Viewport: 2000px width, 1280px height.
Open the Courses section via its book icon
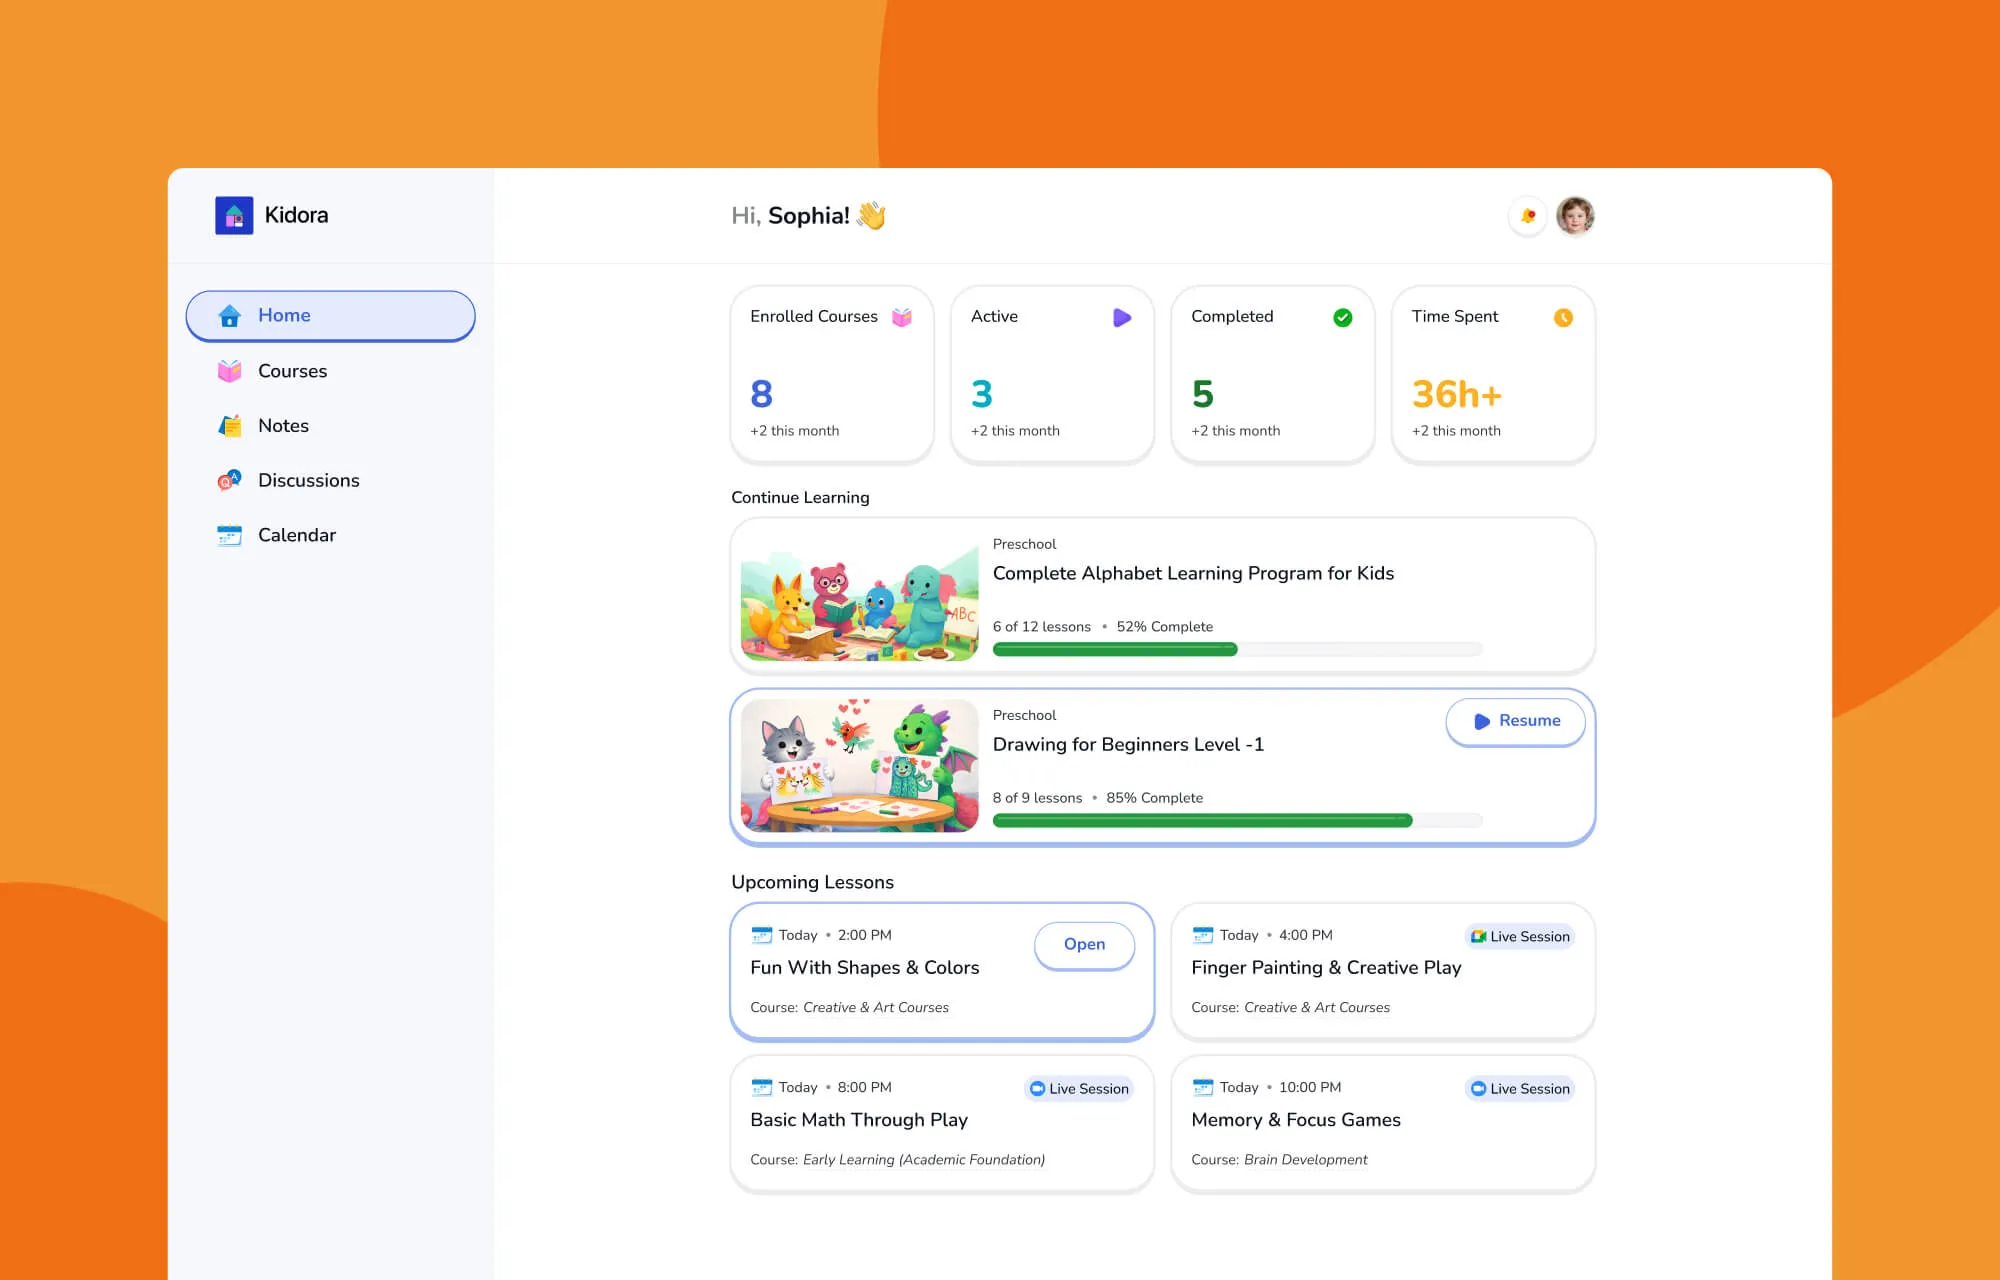tap(229, 370)
